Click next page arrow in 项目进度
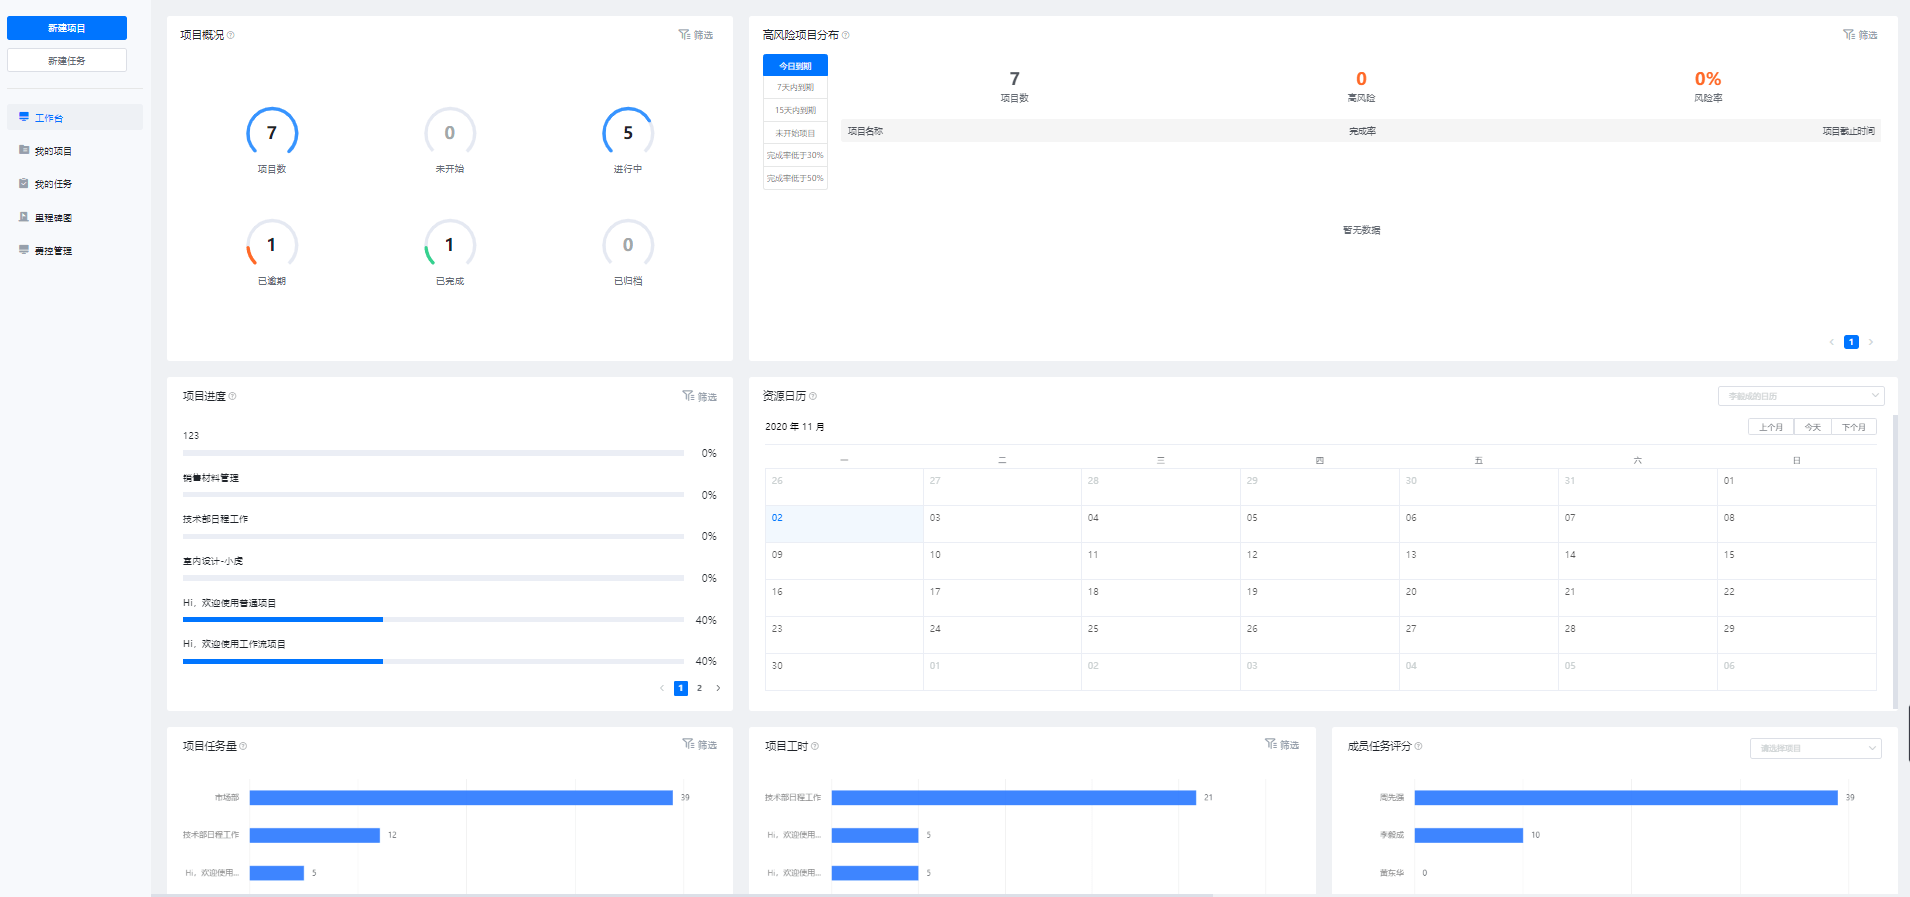The height and width of the screenshot is (897, 1910). (x=718, y=688)
